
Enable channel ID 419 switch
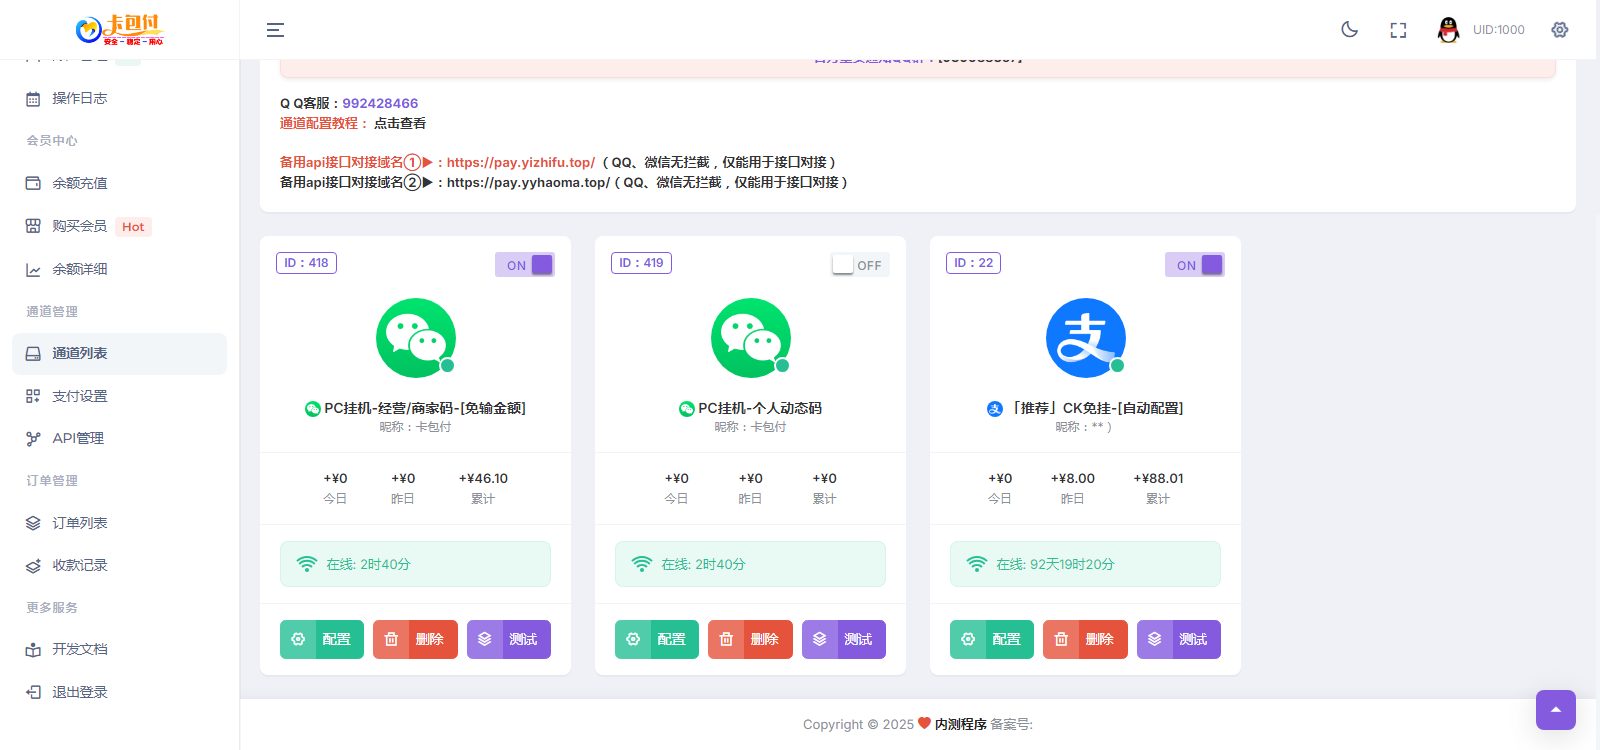pyautogui.click(x=860, y=265)
